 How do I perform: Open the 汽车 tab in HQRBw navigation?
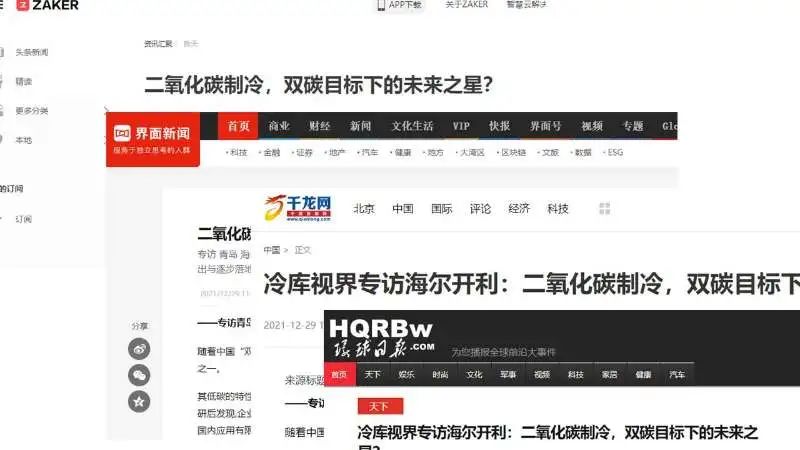coord(677,374)
